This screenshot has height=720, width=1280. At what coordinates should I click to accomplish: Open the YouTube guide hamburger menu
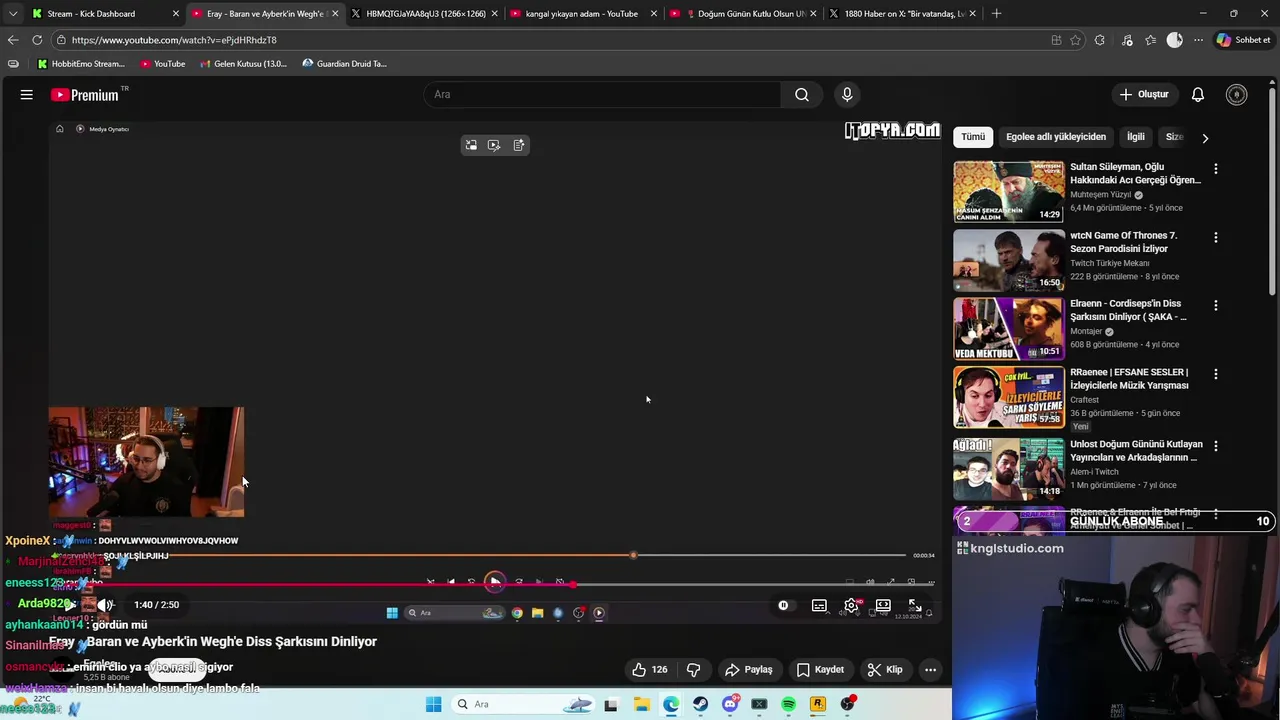[x=27, y=95]
